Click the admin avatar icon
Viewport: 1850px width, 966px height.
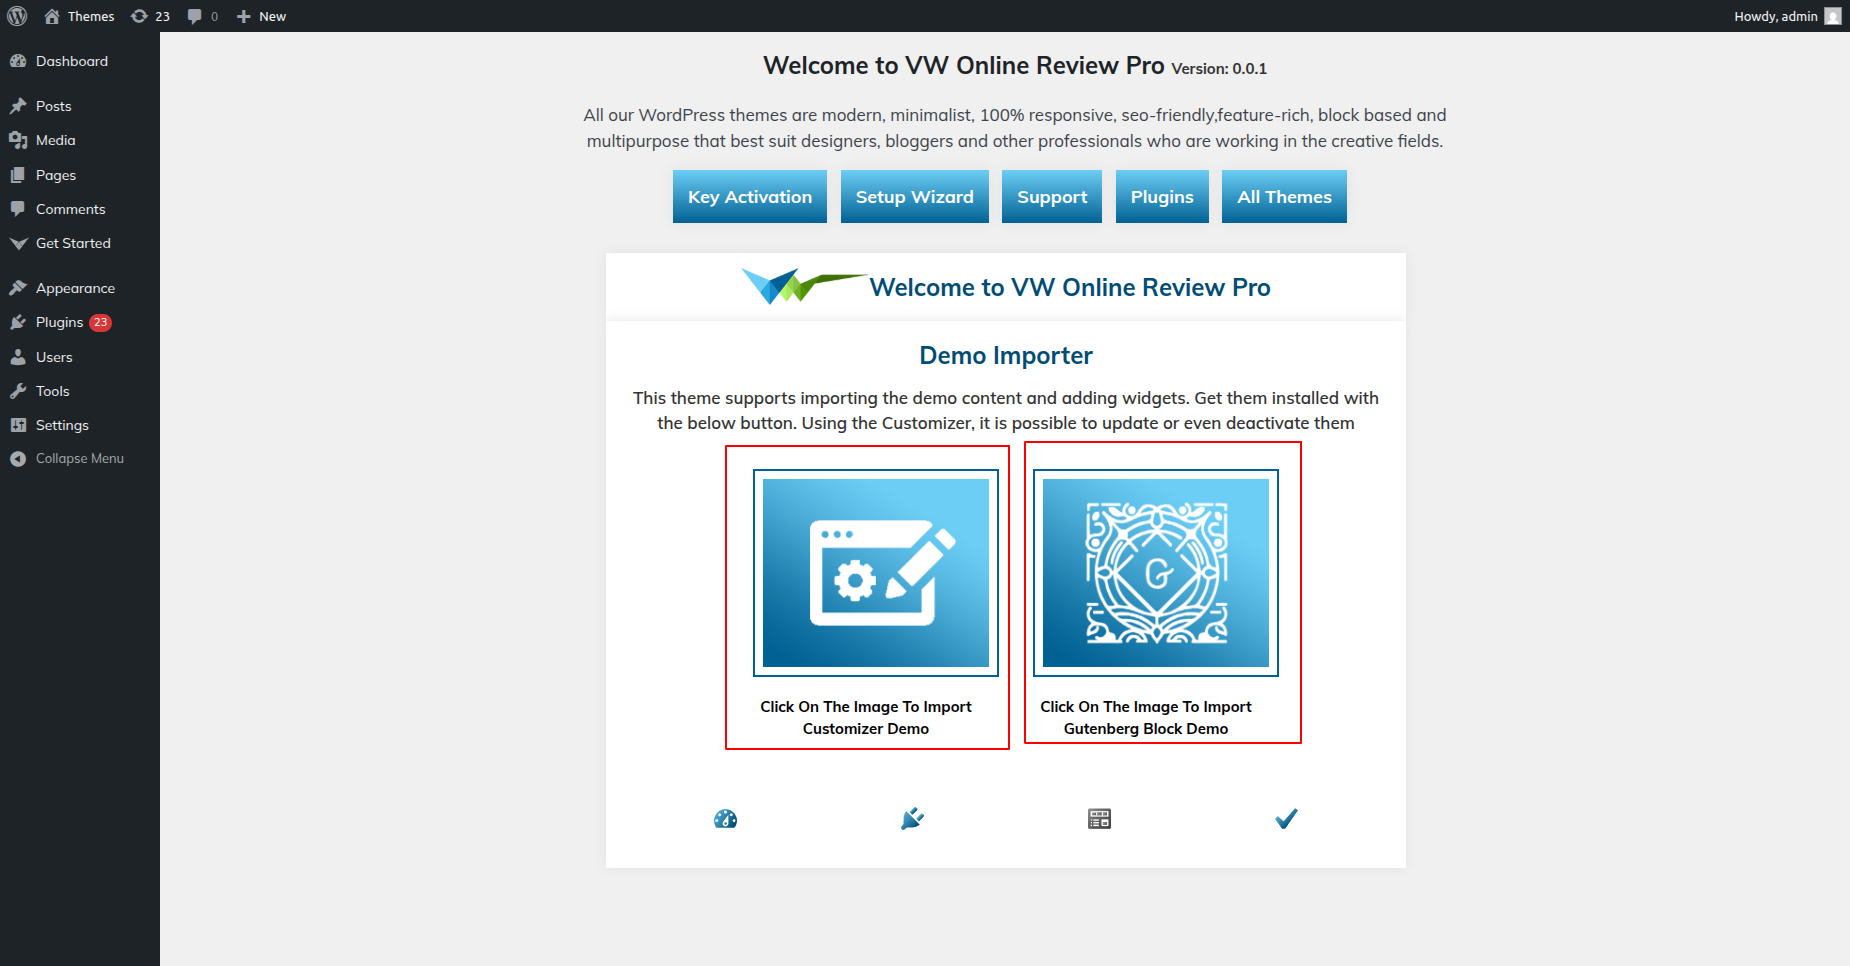[1832, 16]
